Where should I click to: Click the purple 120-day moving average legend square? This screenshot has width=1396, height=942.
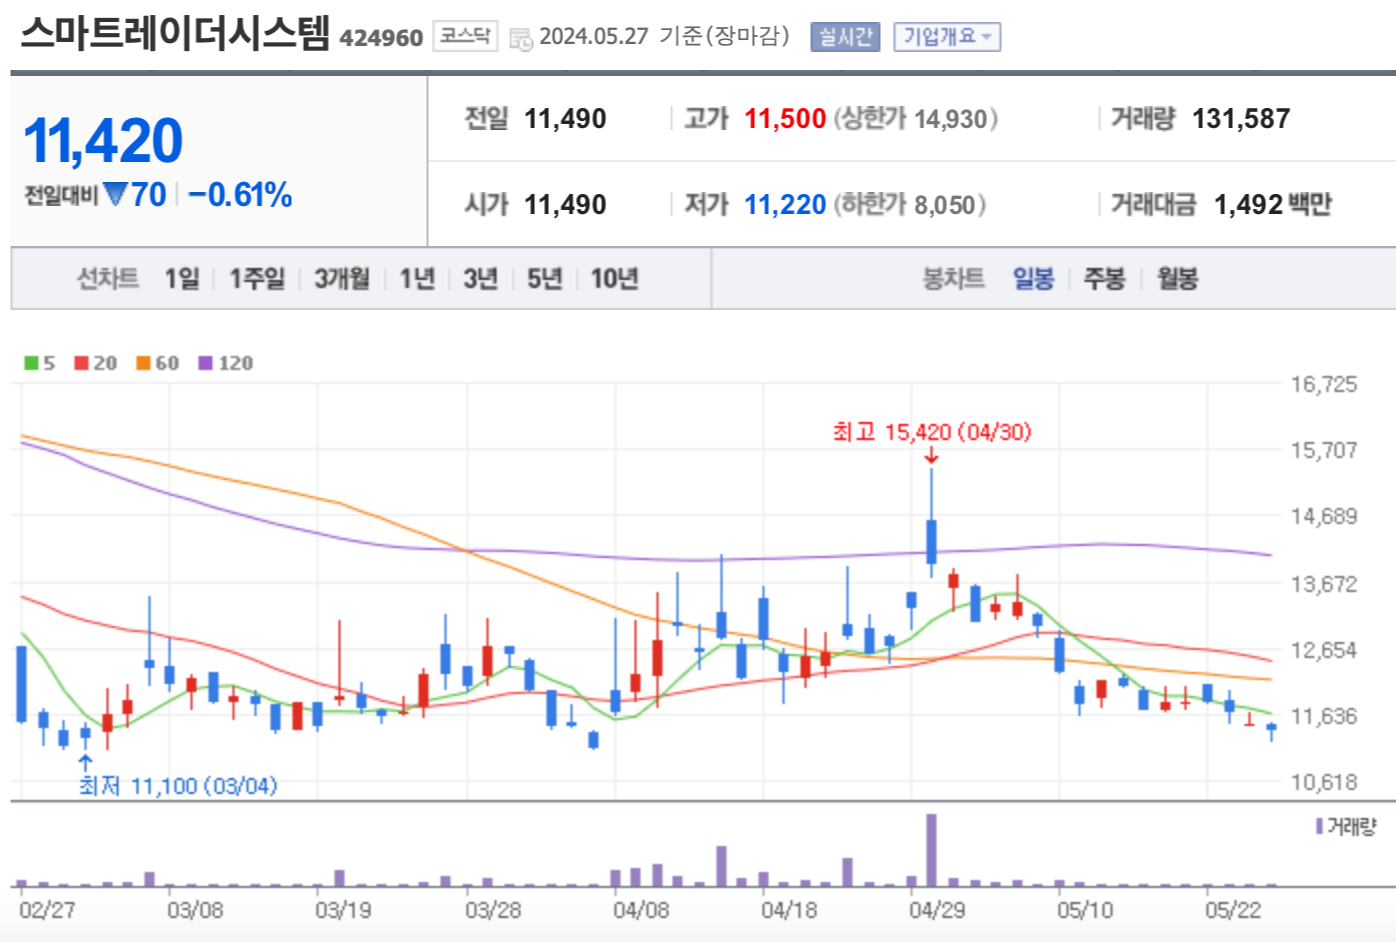[205, 363]
